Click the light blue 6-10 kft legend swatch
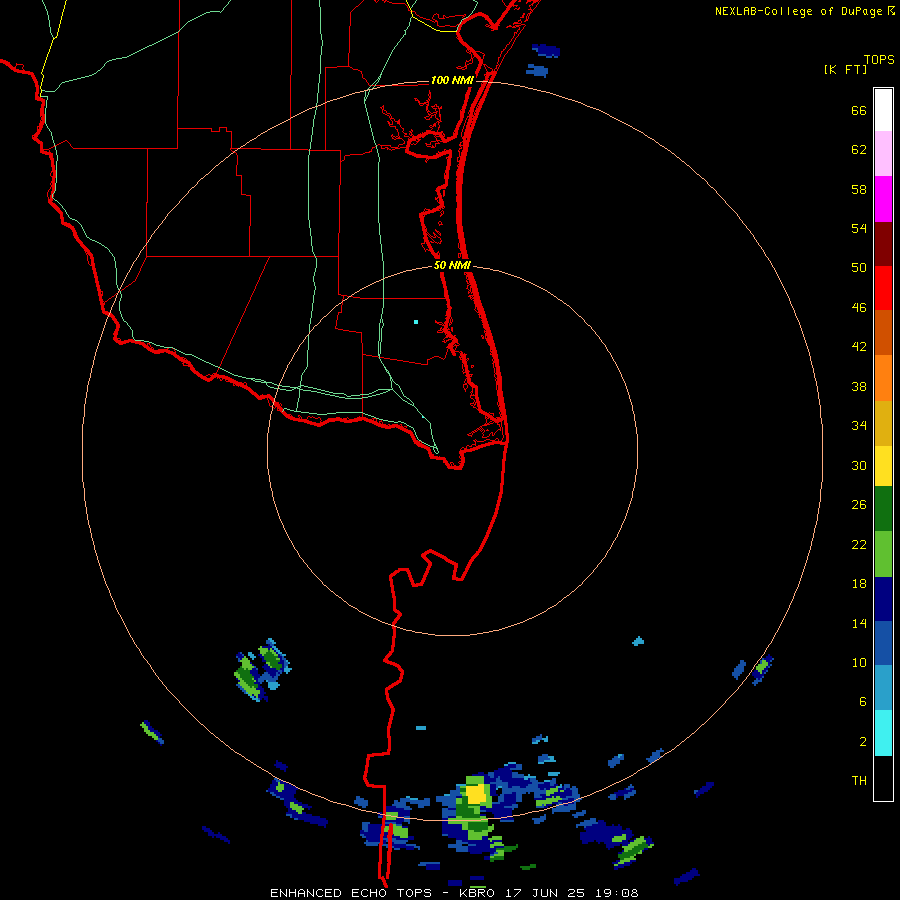This screenshot has height=900, width=900. pyautogui.click(x=883, y=688)
